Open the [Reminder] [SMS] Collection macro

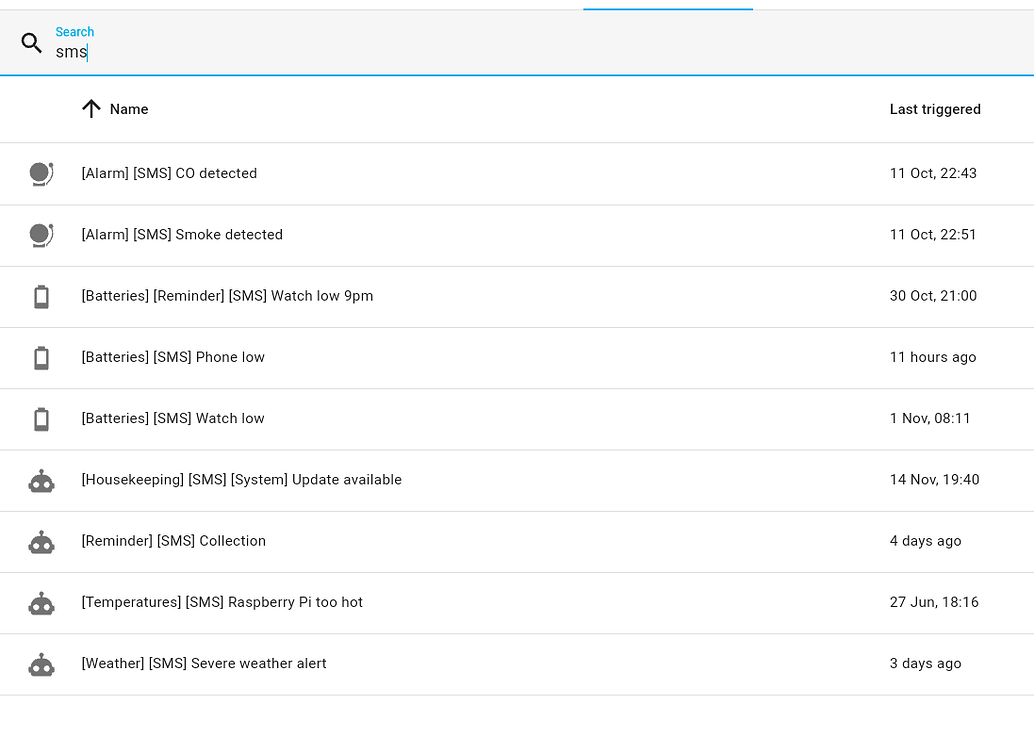point(173,541)
